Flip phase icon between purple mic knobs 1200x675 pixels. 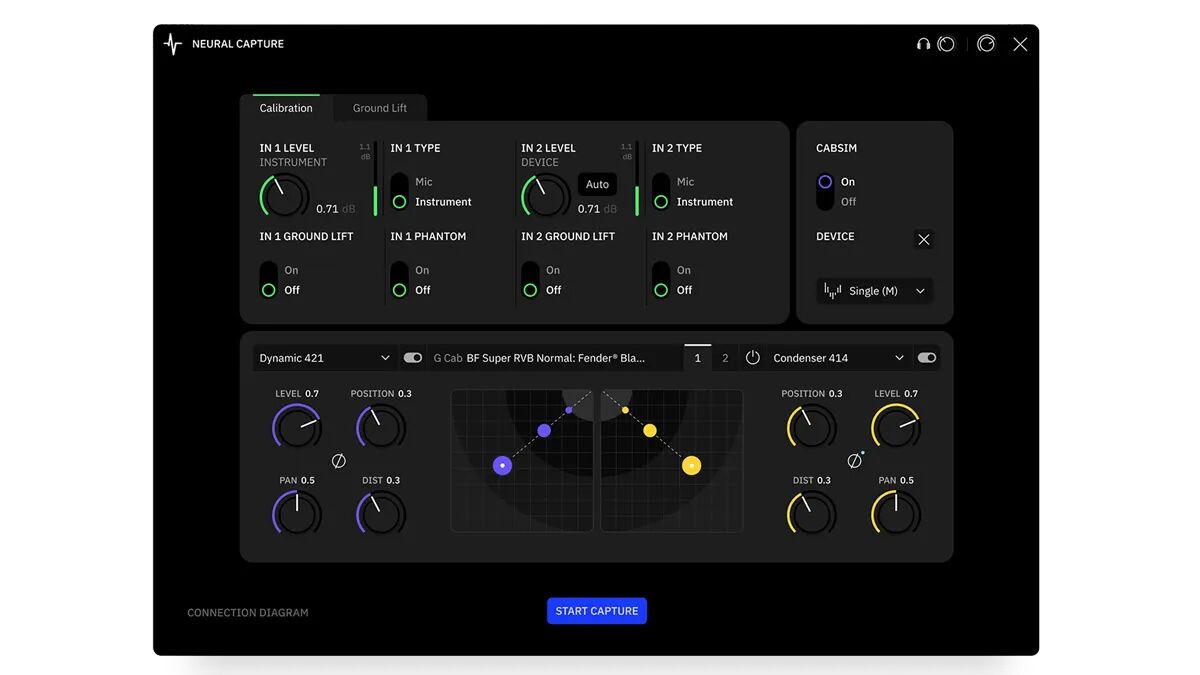click(x=339, y=461)
